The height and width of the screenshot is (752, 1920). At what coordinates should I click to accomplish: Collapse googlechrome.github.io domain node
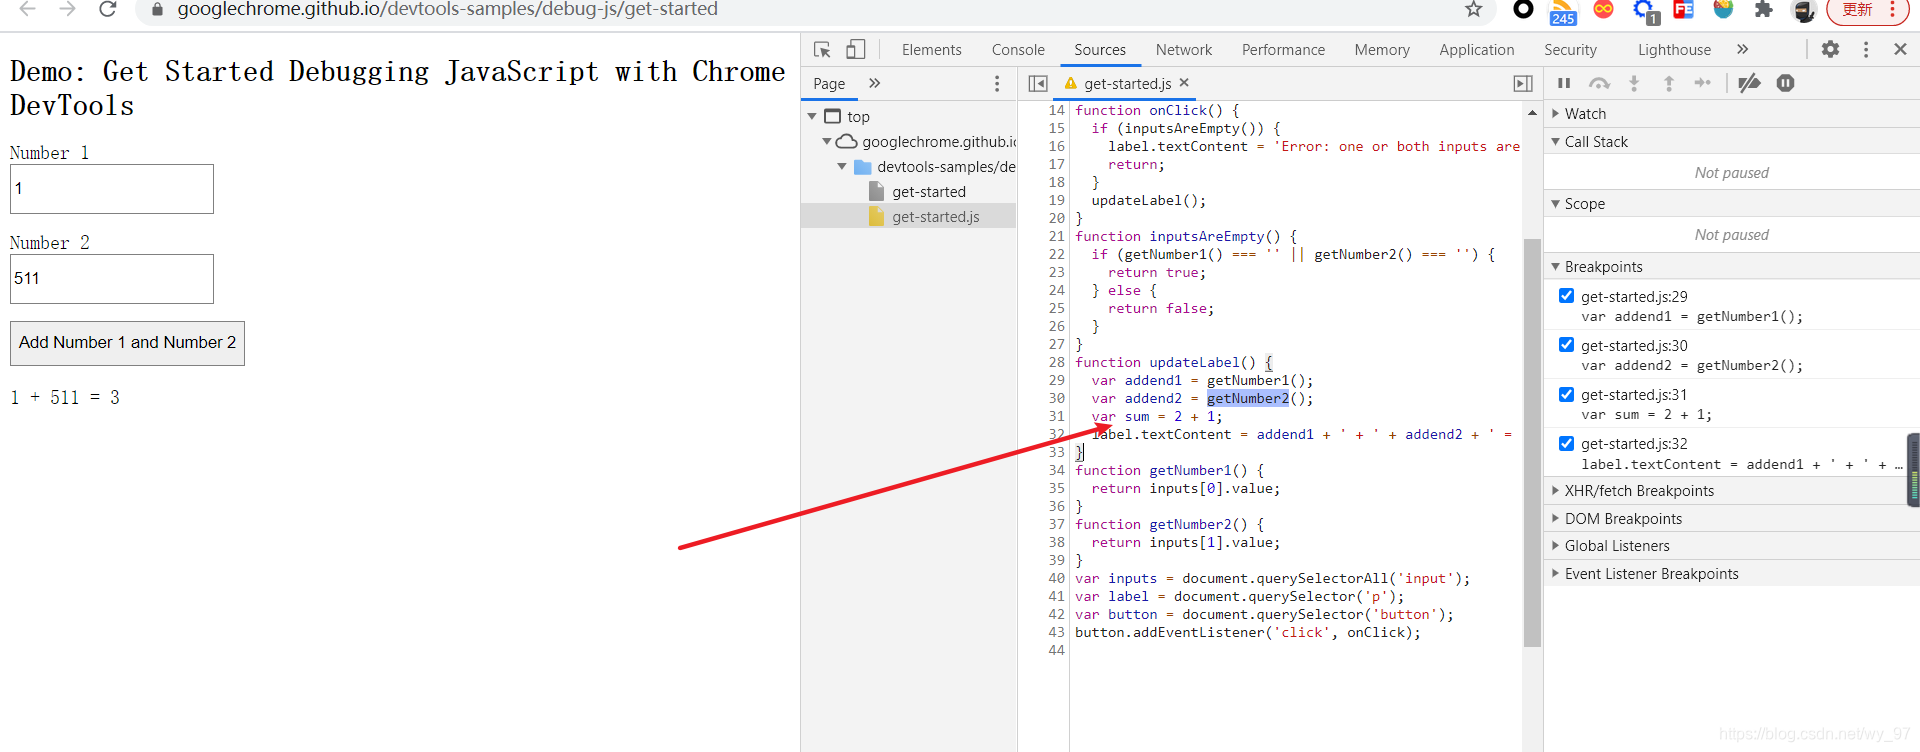click(827, 142)
